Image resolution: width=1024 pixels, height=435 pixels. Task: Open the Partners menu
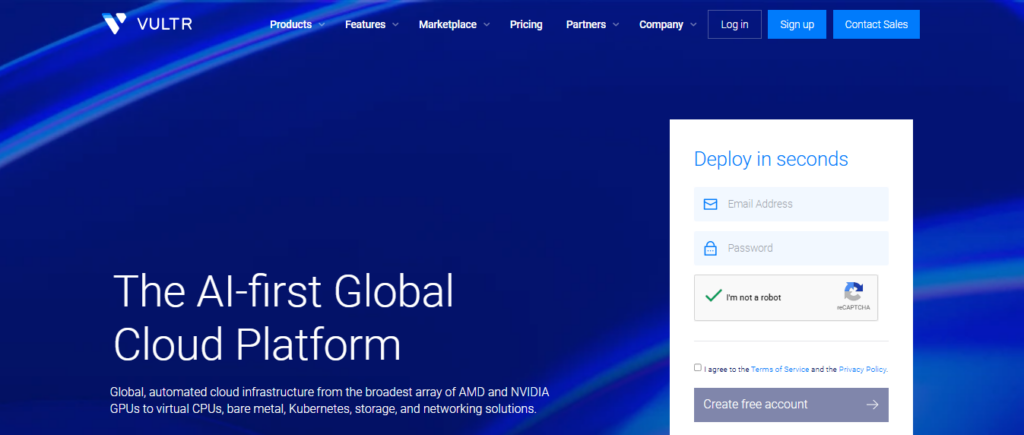point(586,25)
